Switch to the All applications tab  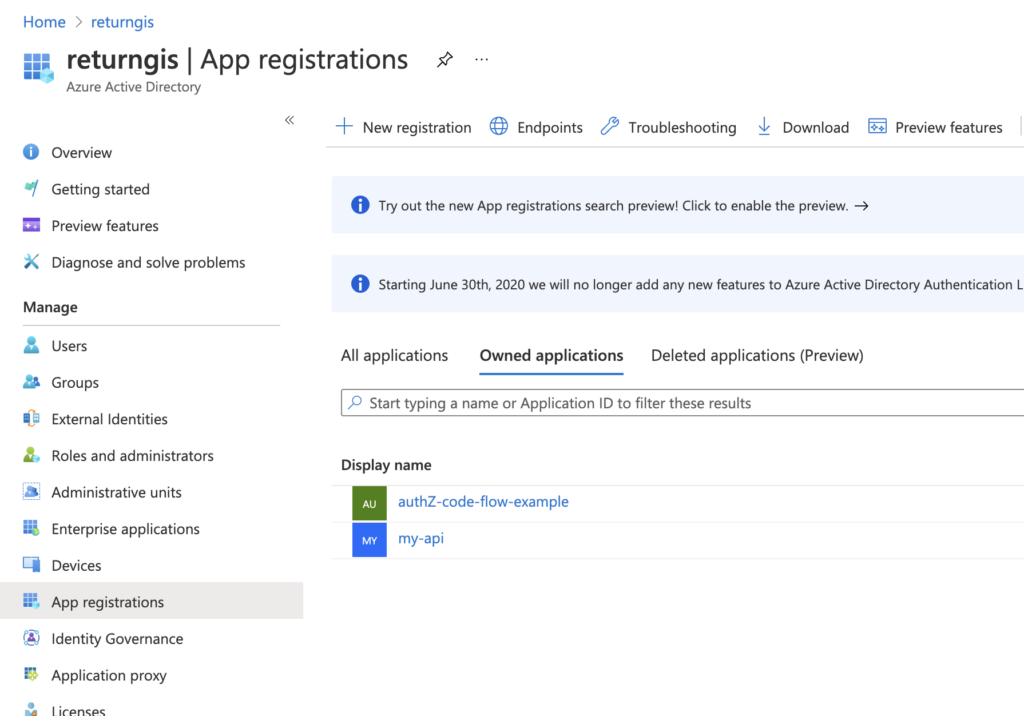click(x=394, y=355)
